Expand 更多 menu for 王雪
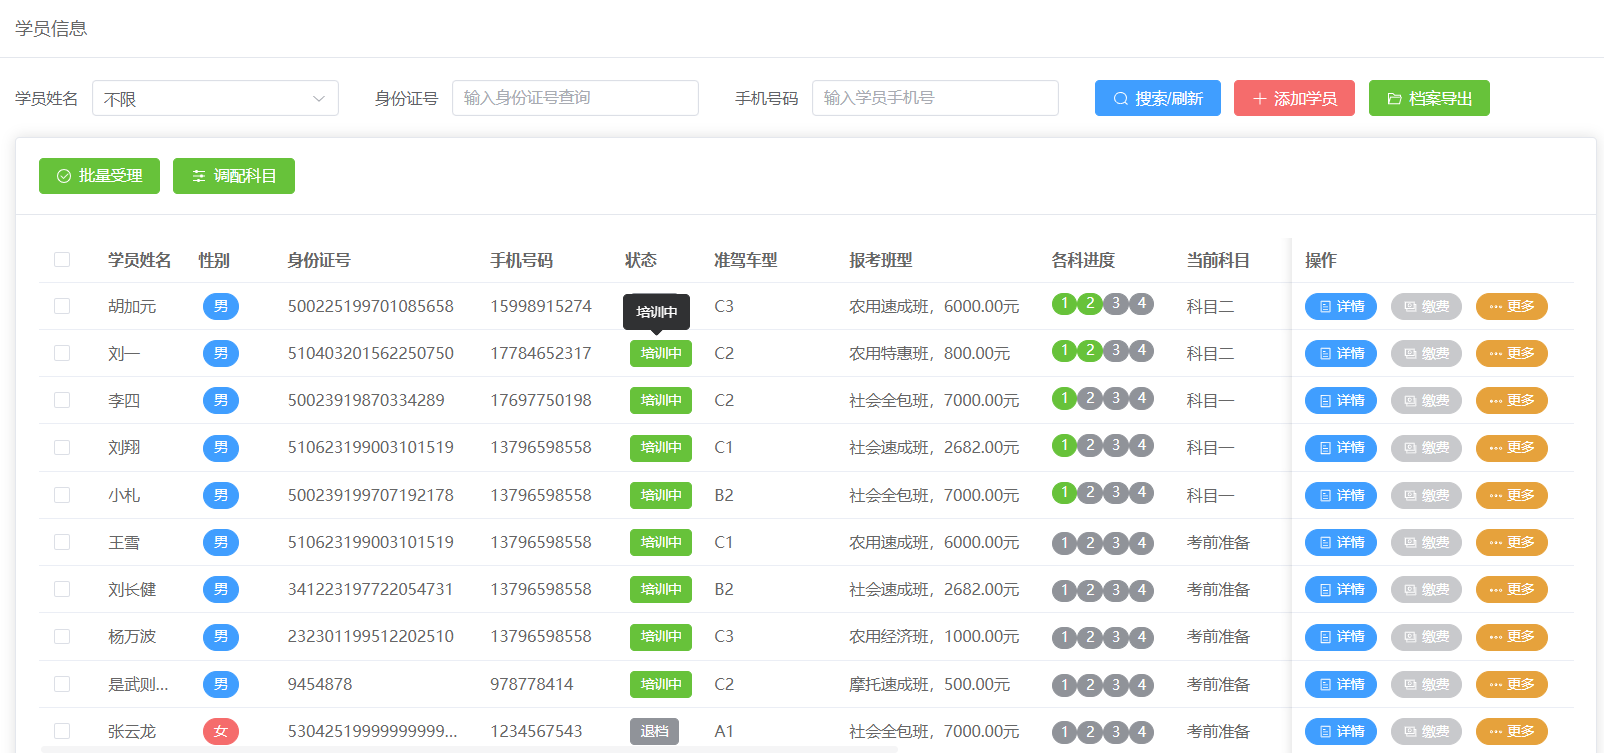Viewport: 1604px width, 753px height. pos(1512,542)
